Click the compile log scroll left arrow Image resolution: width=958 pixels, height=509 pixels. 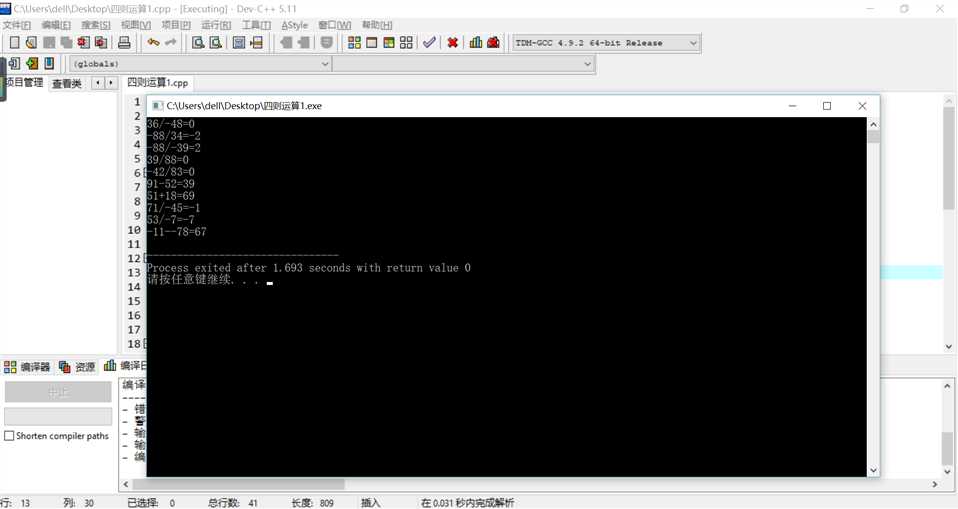pyautogui.click(x=126, y=484)
